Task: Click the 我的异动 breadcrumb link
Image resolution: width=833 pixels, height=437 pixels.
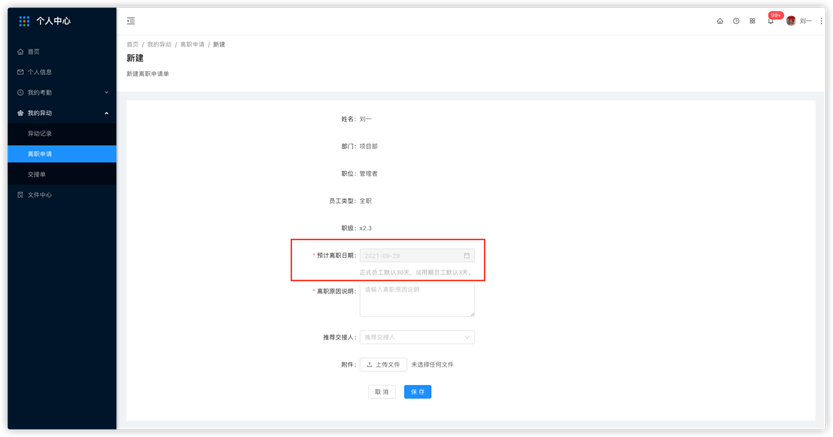Action: pos(159,45)
